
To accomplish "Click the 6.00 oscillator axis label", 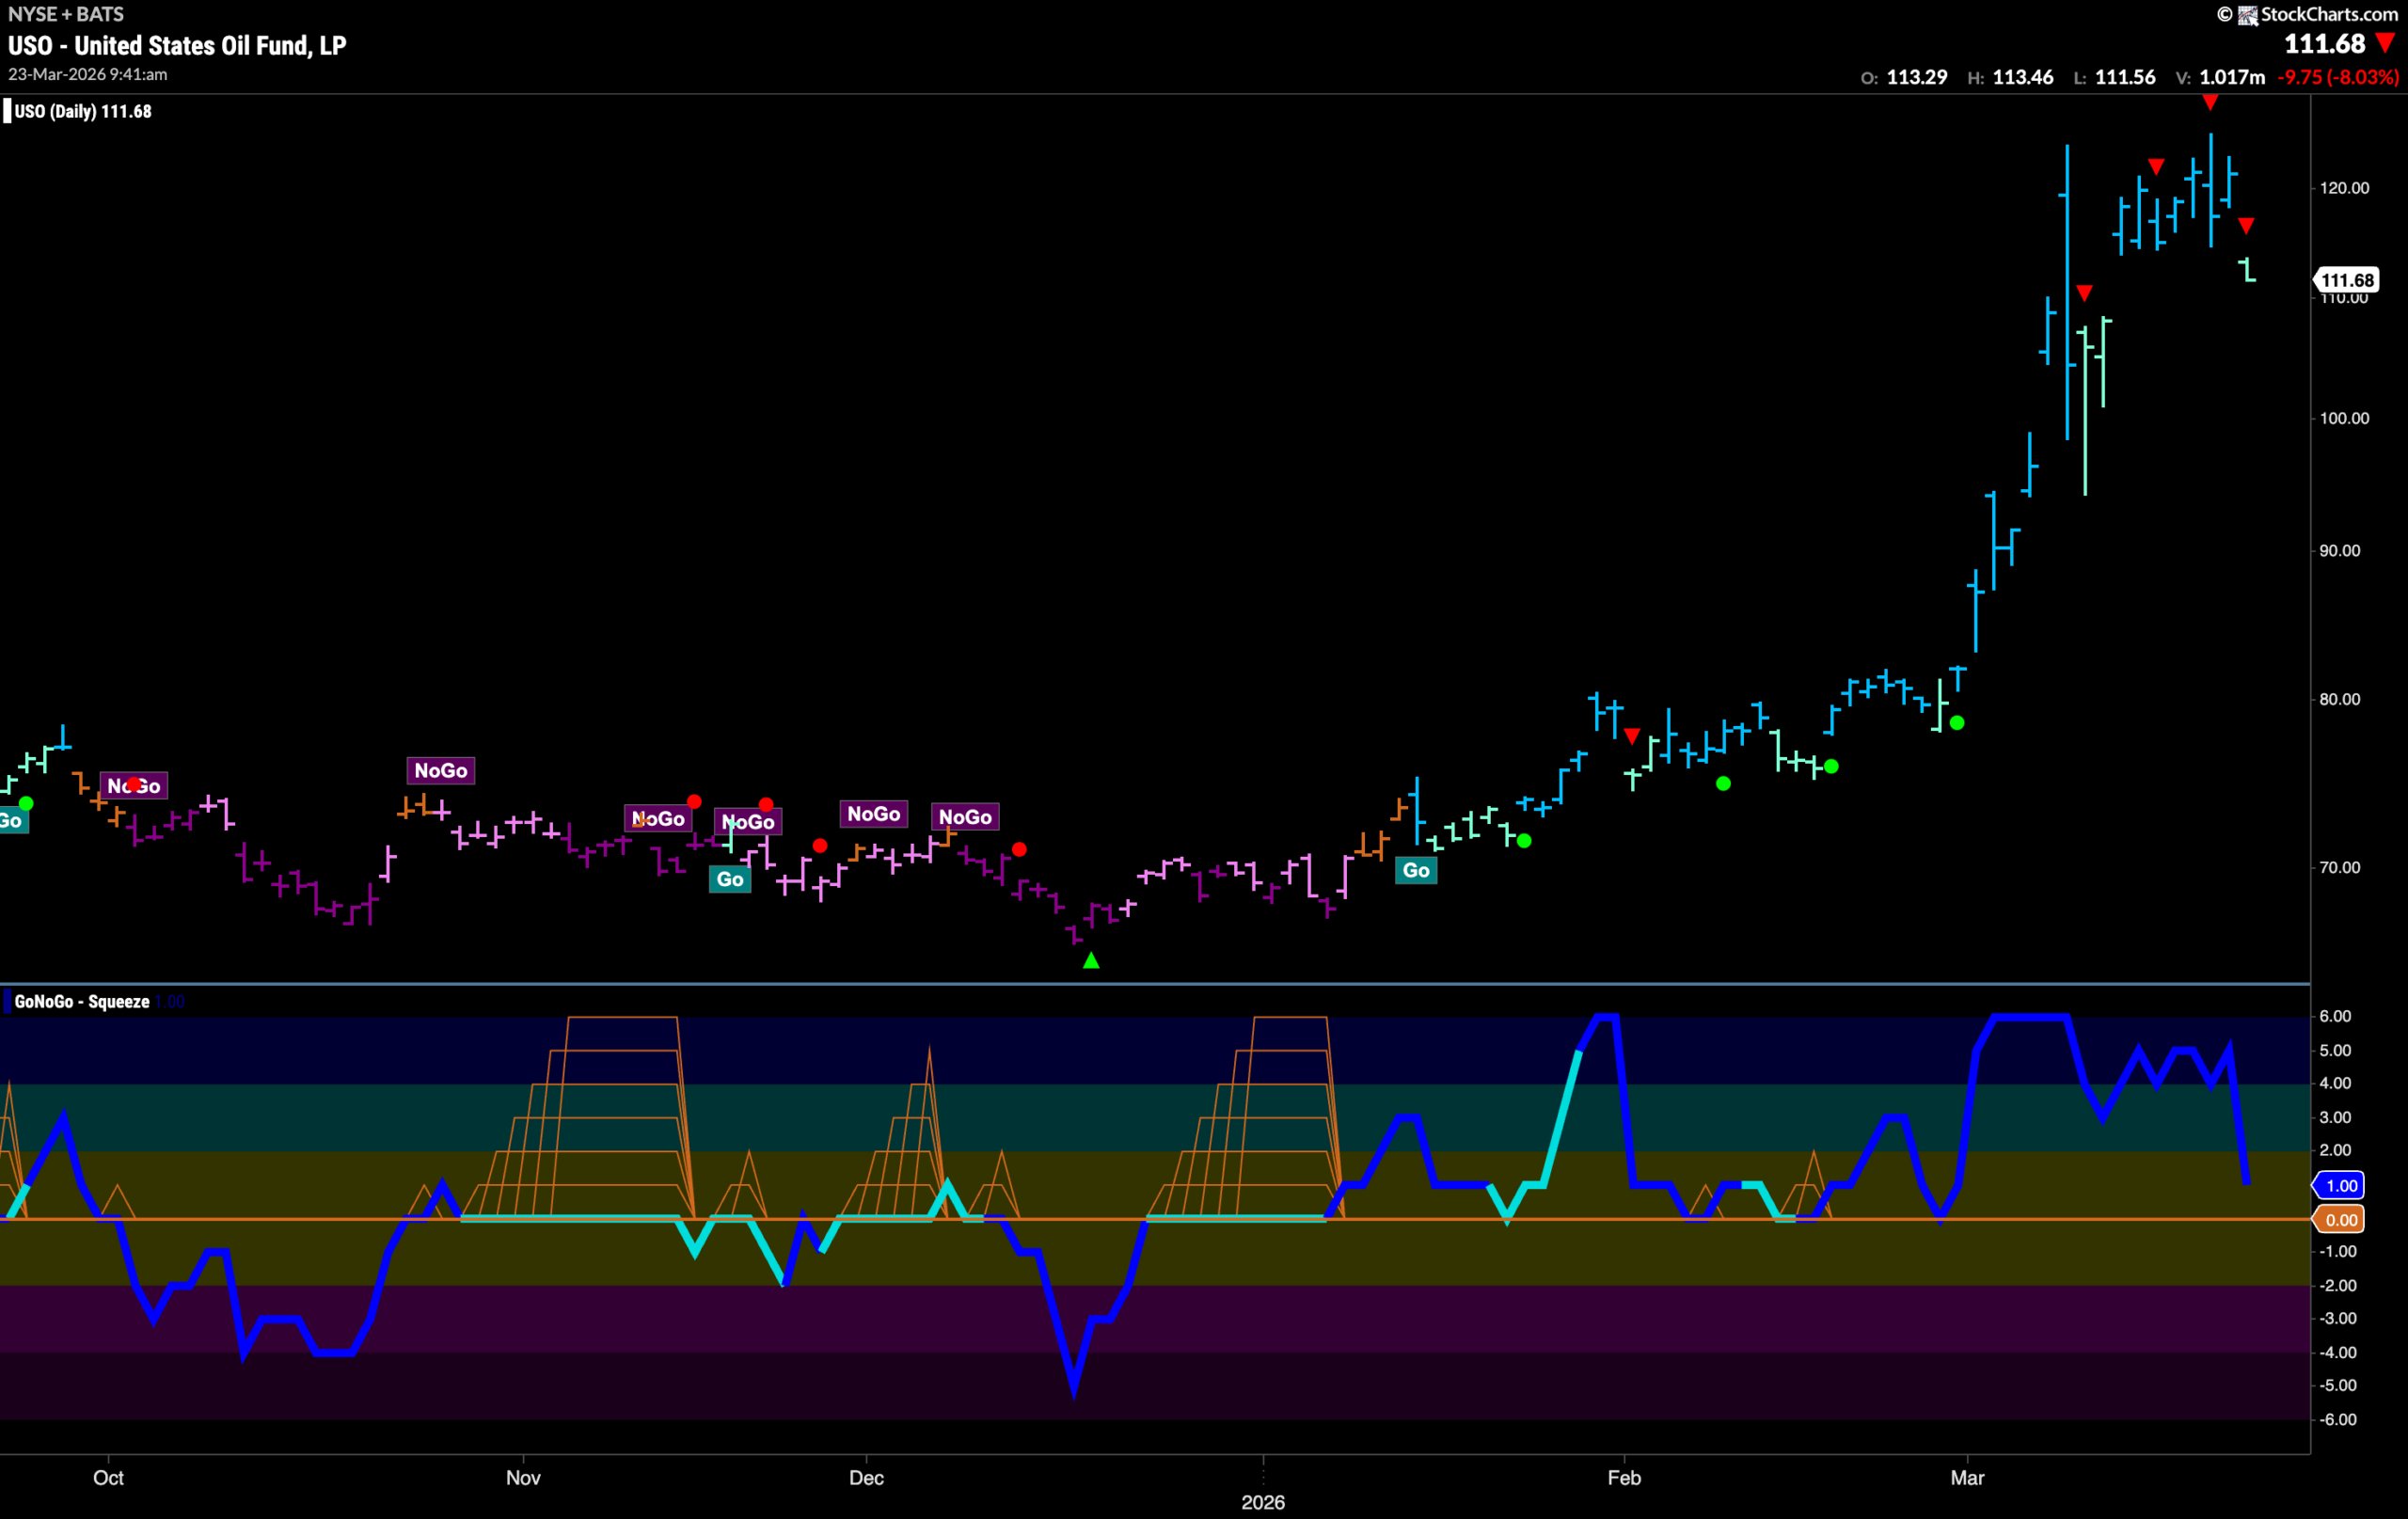I will click(2335, 1016).
